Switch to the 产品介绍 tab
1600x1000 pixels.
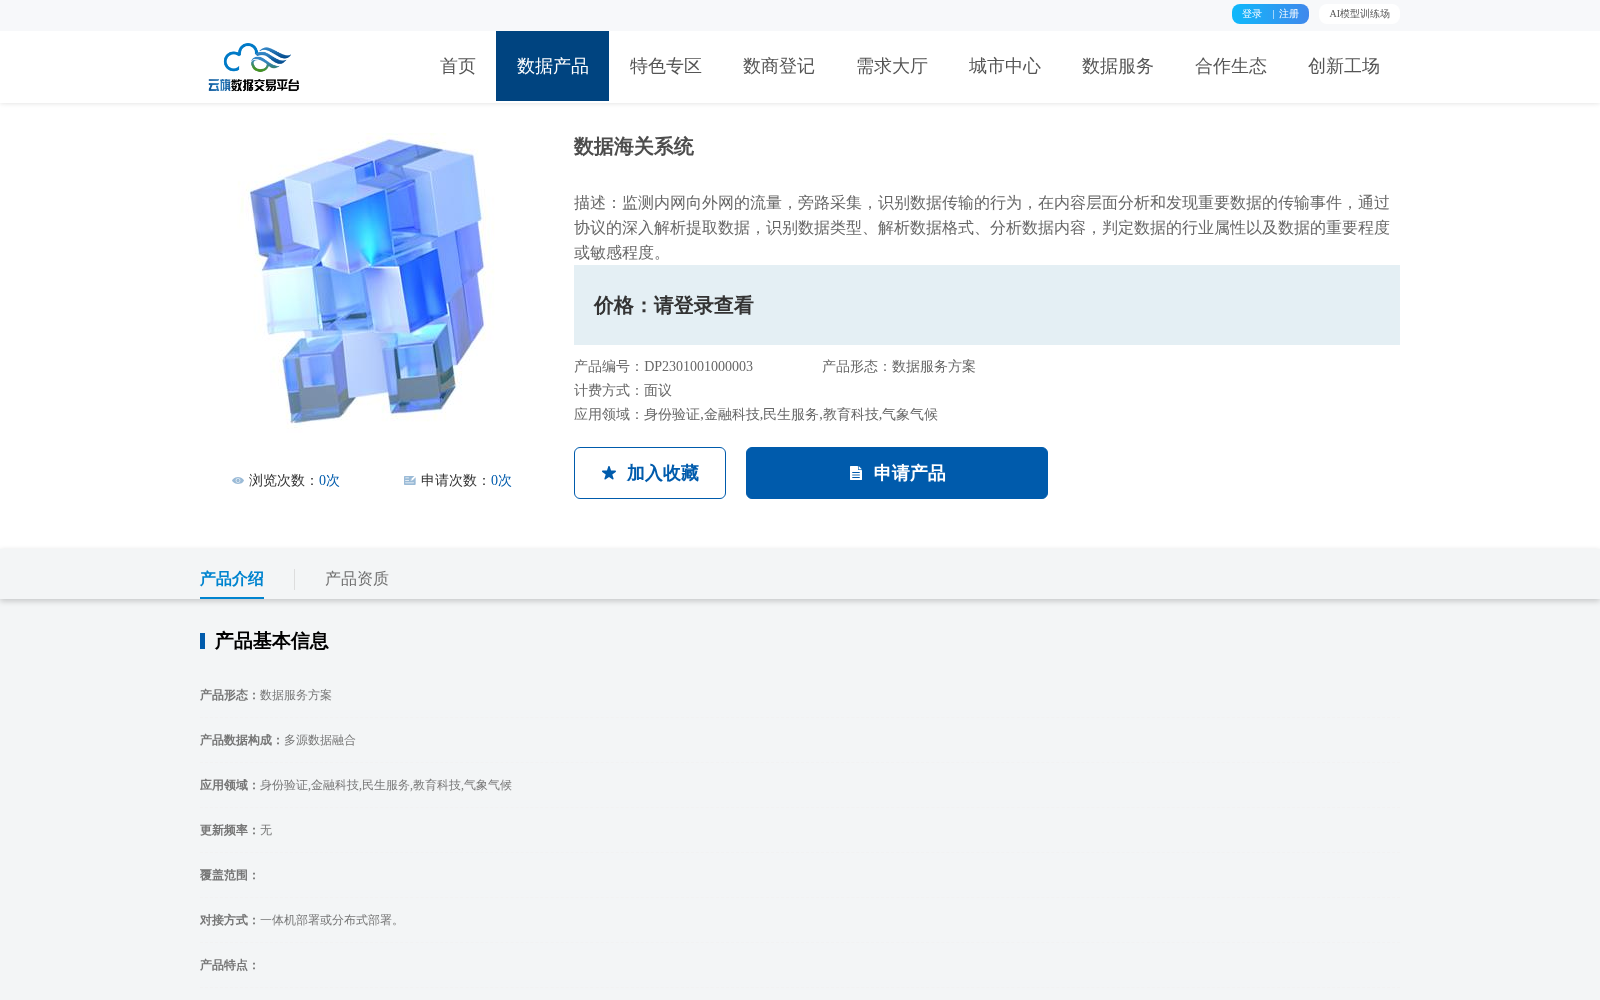[x=232, y=579]
